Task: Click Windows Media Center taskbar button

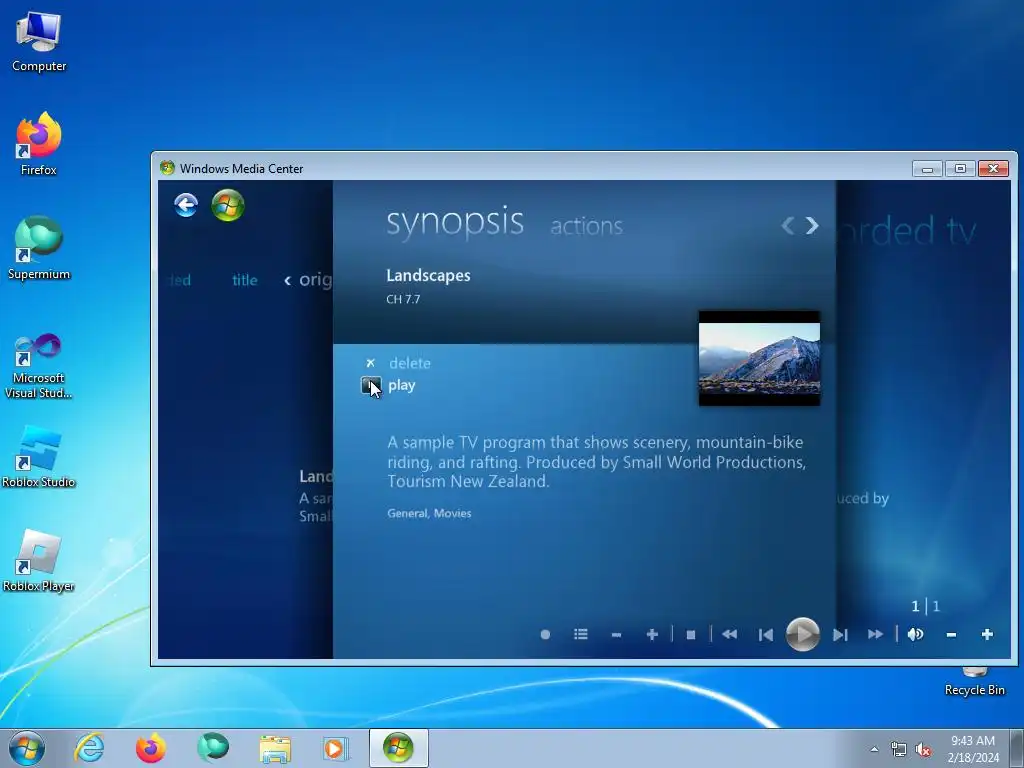Action: click(x=398, y=748)
